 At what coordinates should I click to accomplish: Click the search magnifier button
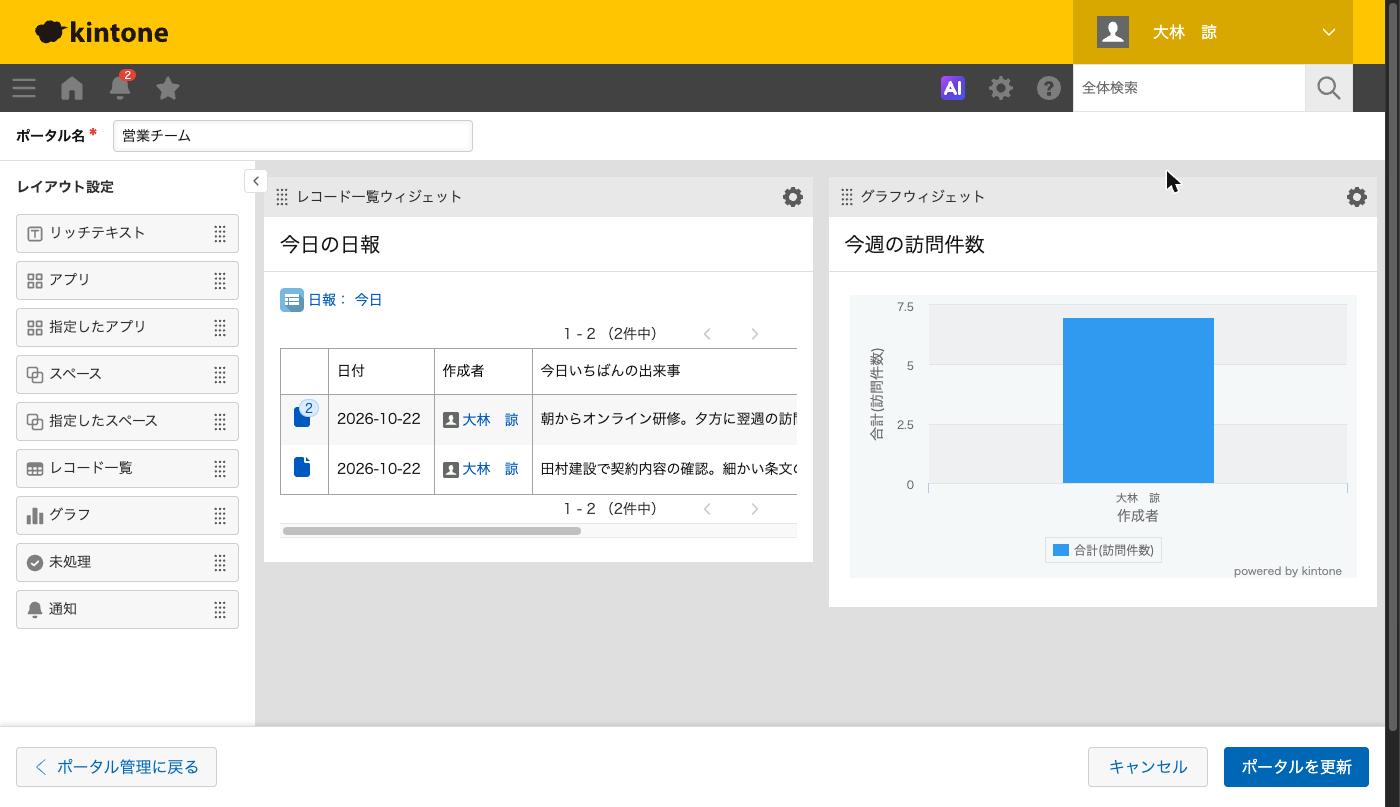click(x=1329, y=88)
